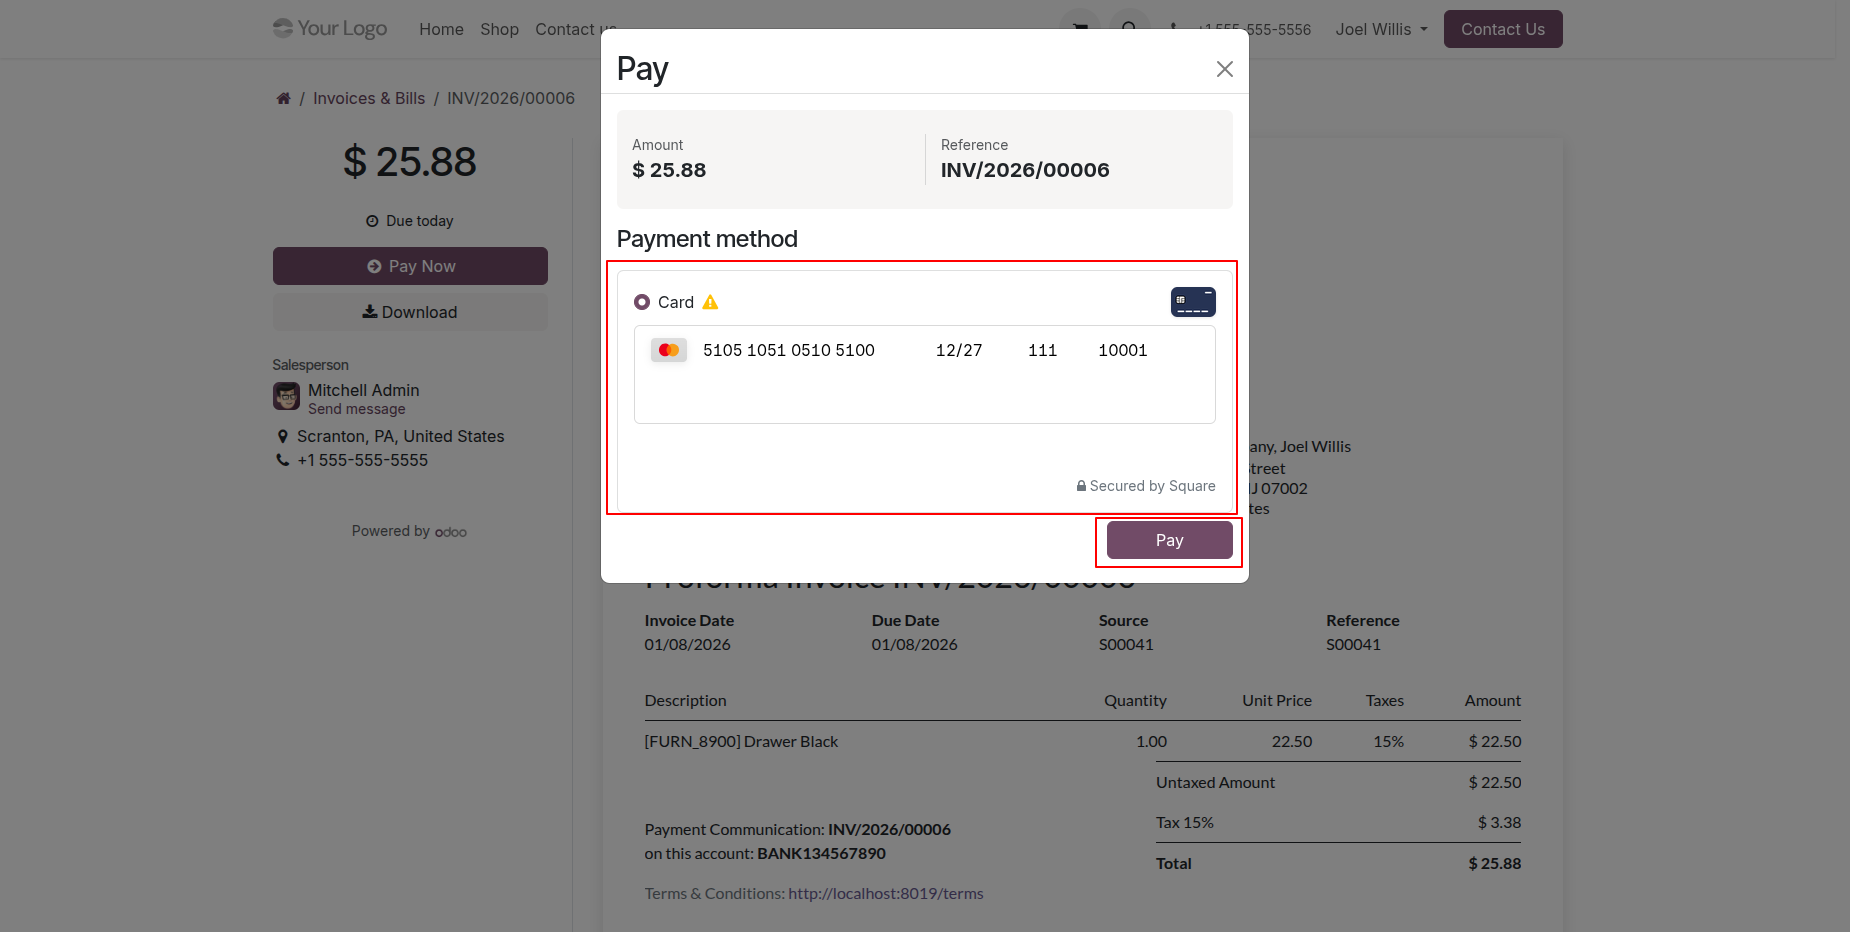This screenshot has width=1850, height=932.
Task: Click the odoo logo under Powered by
Action: [x=451, y=532]
